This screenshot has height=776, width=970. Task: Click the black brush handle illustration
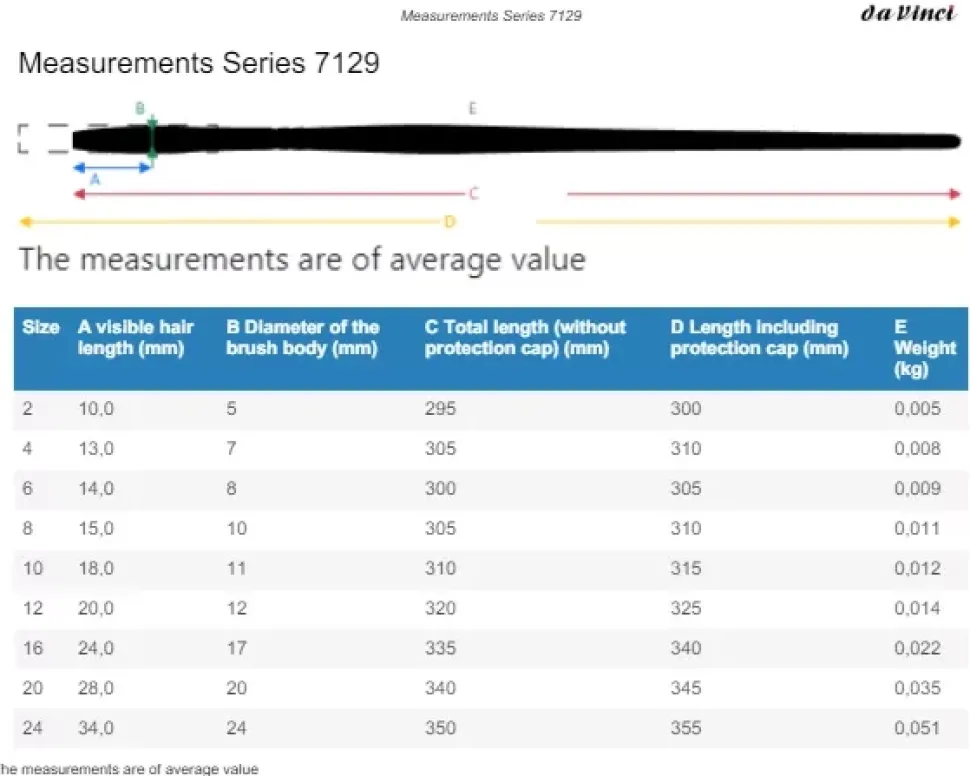(517, 139)
